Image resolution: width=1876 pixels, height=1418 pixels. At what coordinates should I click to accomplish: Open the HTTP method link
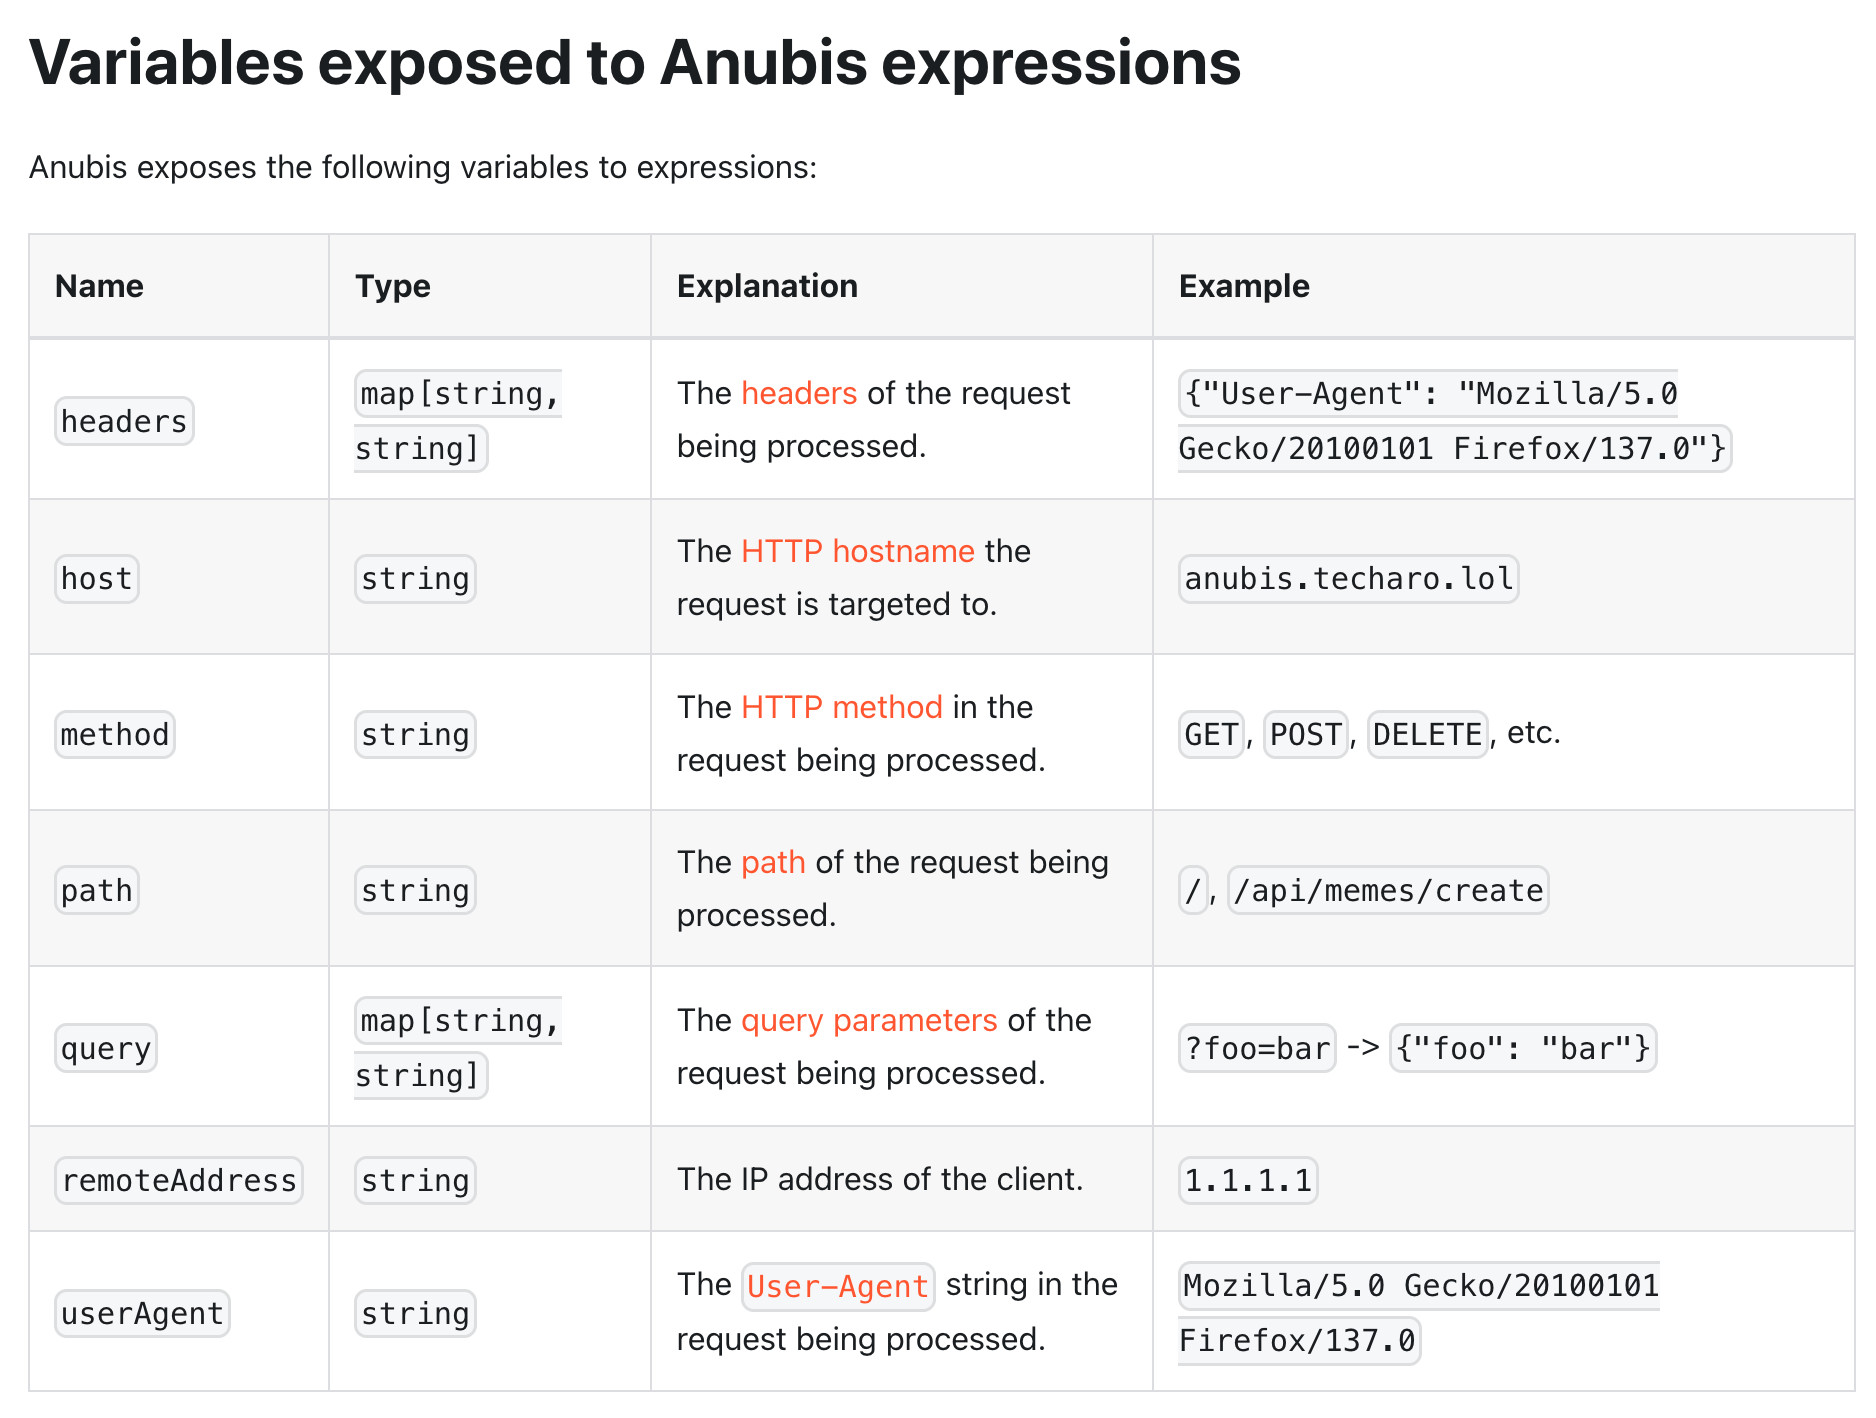click(842, 707)
